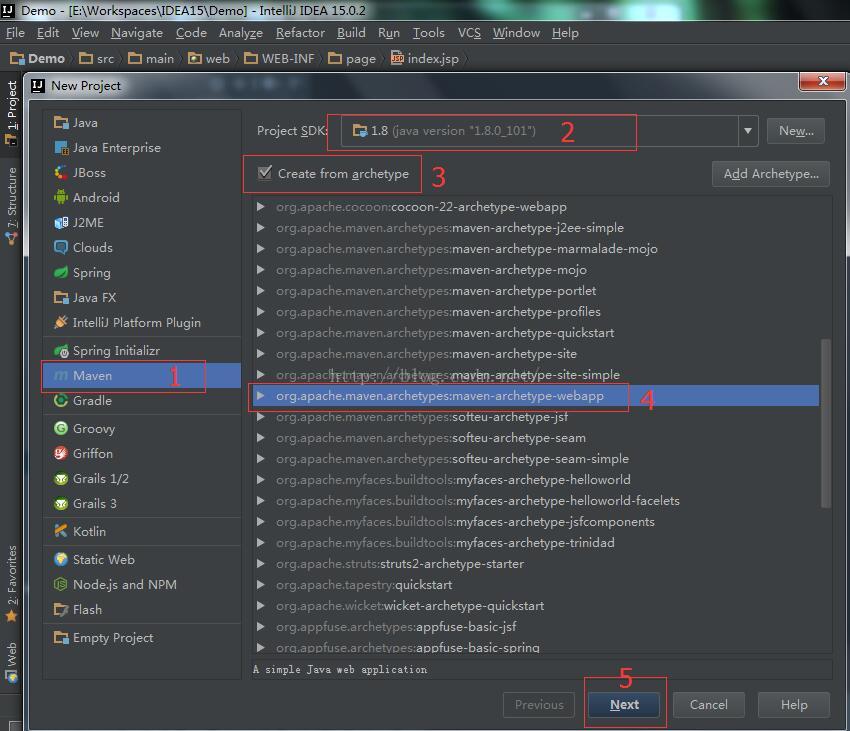
Task: Expand maven-archetype-marmalade-mojo node
Action: 261,249
